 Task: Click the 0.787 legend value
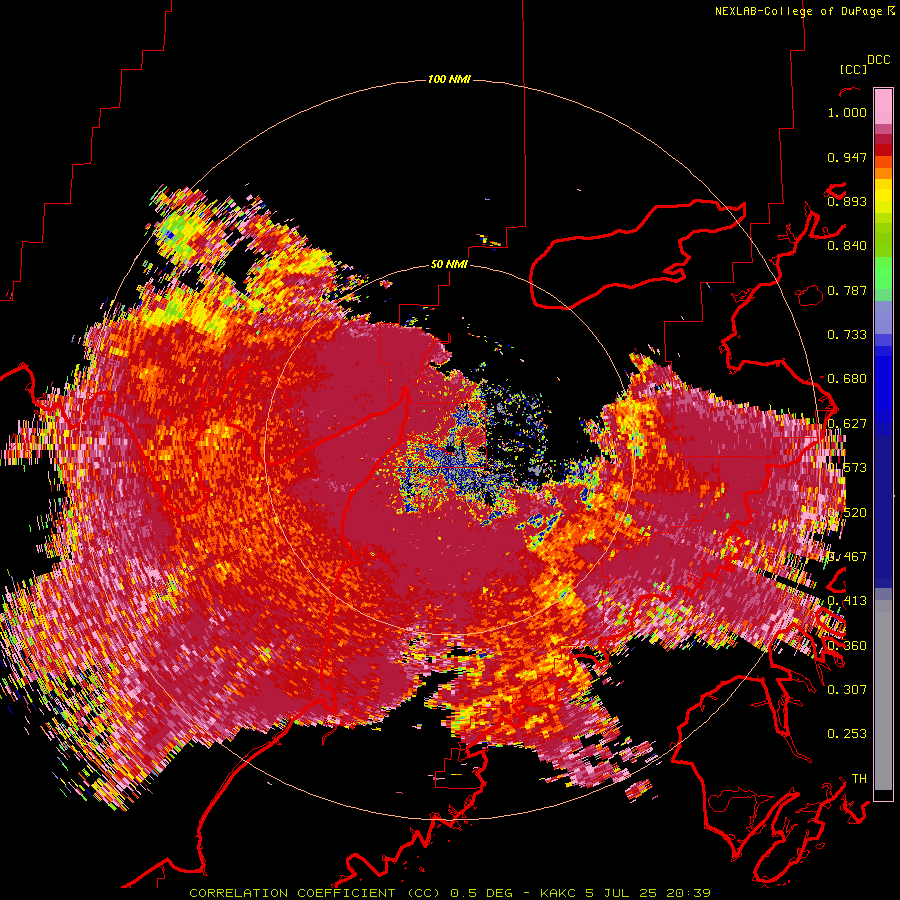(x=847, y=290)
